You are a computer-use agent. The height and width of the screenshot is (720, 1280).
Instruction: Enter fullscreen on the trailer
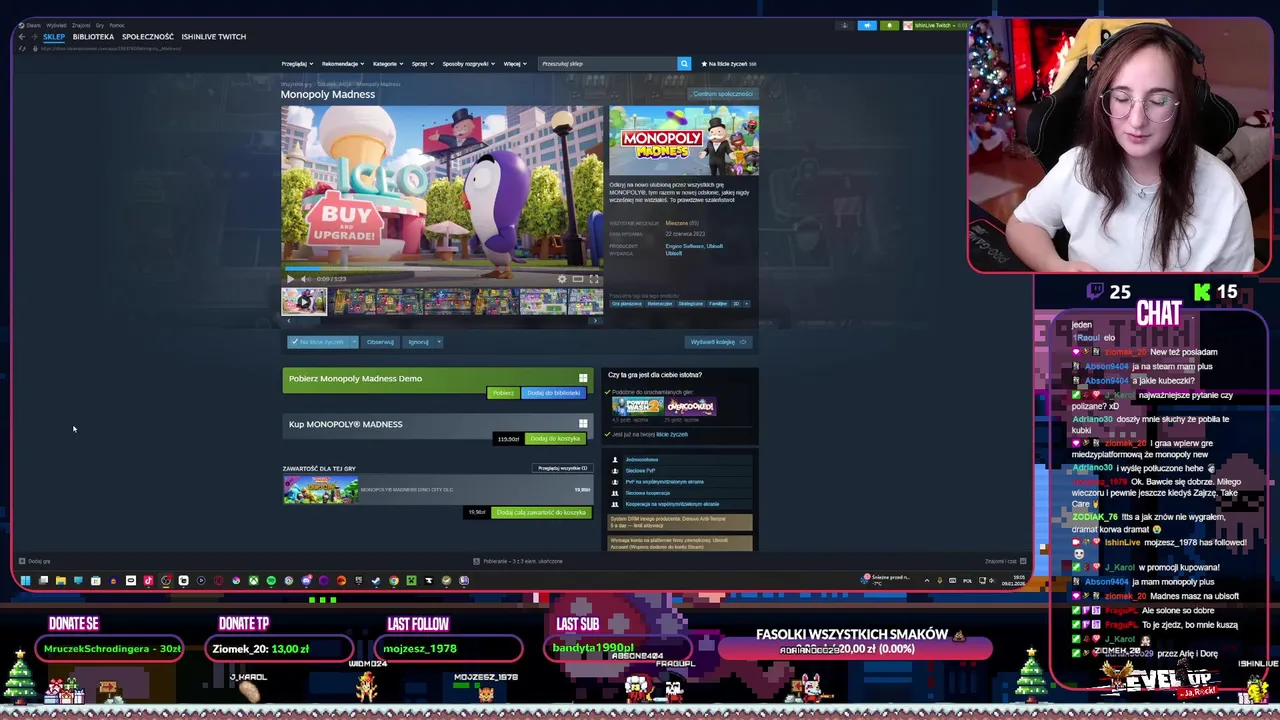[x=593, y=279]
